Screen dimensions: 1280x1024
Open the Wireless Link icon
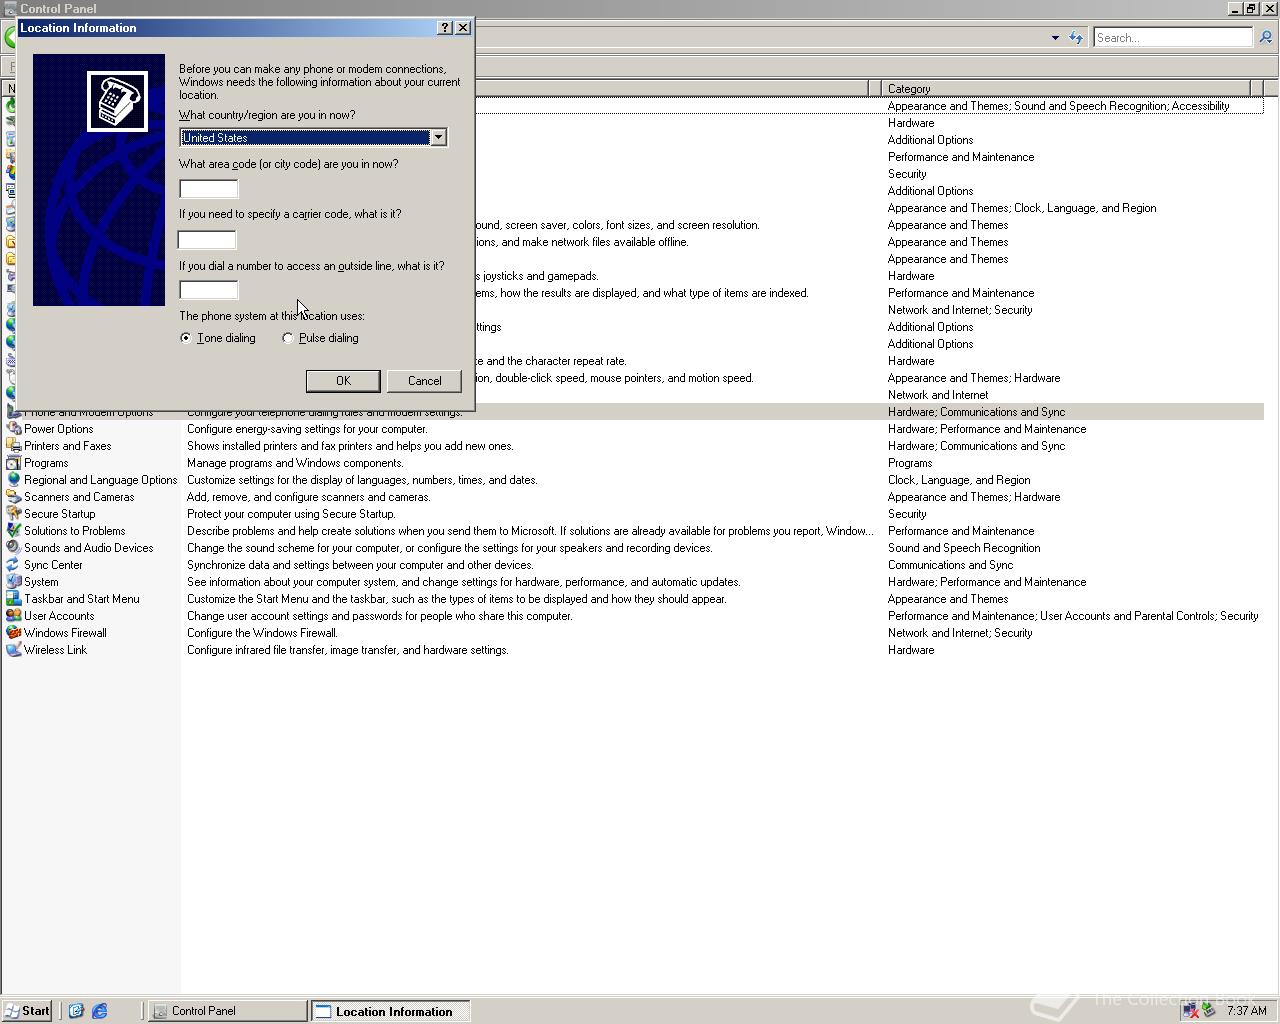click(x=13, y=650)
